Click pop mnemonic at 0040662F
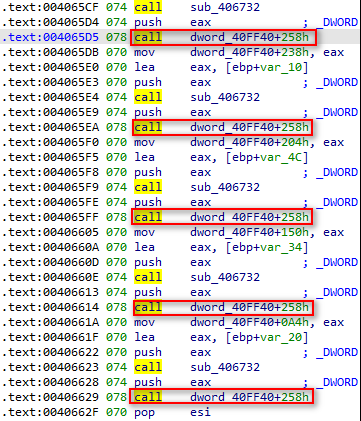This screenshot has height=421, width=361. tap(145, 413)
